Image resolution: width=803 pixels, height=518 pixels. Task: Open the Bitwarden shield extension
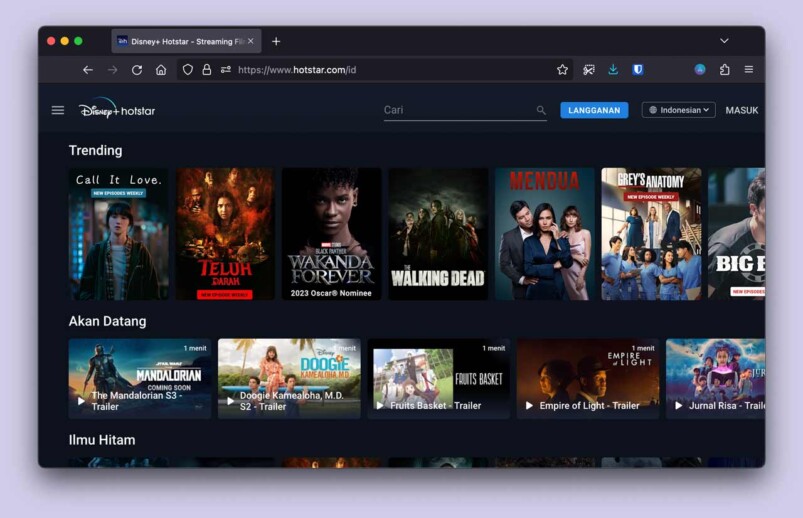638,70
